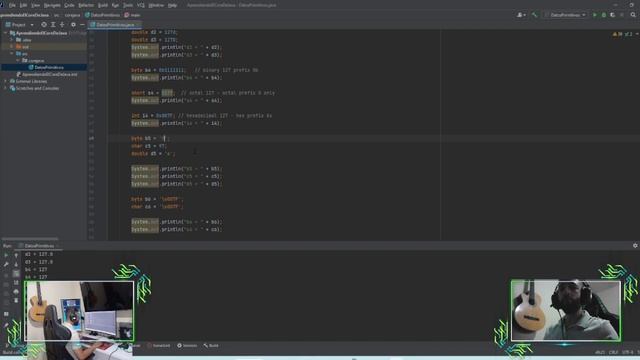The width and height of the screenshot is (640, 360).
Task: Expand the .idea folder node
Action: click(11, 40)
